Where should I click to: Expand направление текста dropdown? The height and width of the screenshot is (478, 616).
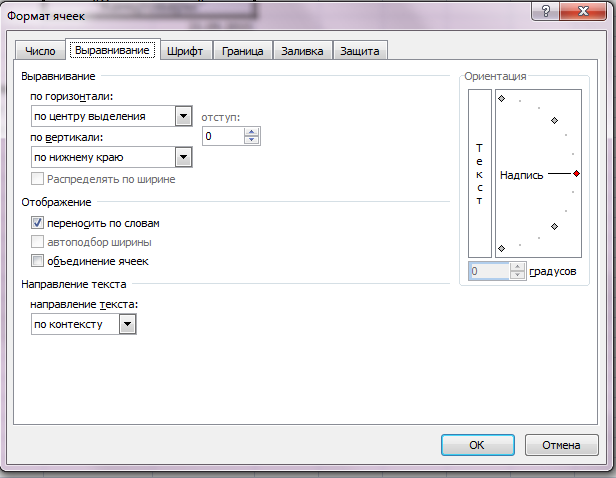pyautogui.click(x=84, y=324)
